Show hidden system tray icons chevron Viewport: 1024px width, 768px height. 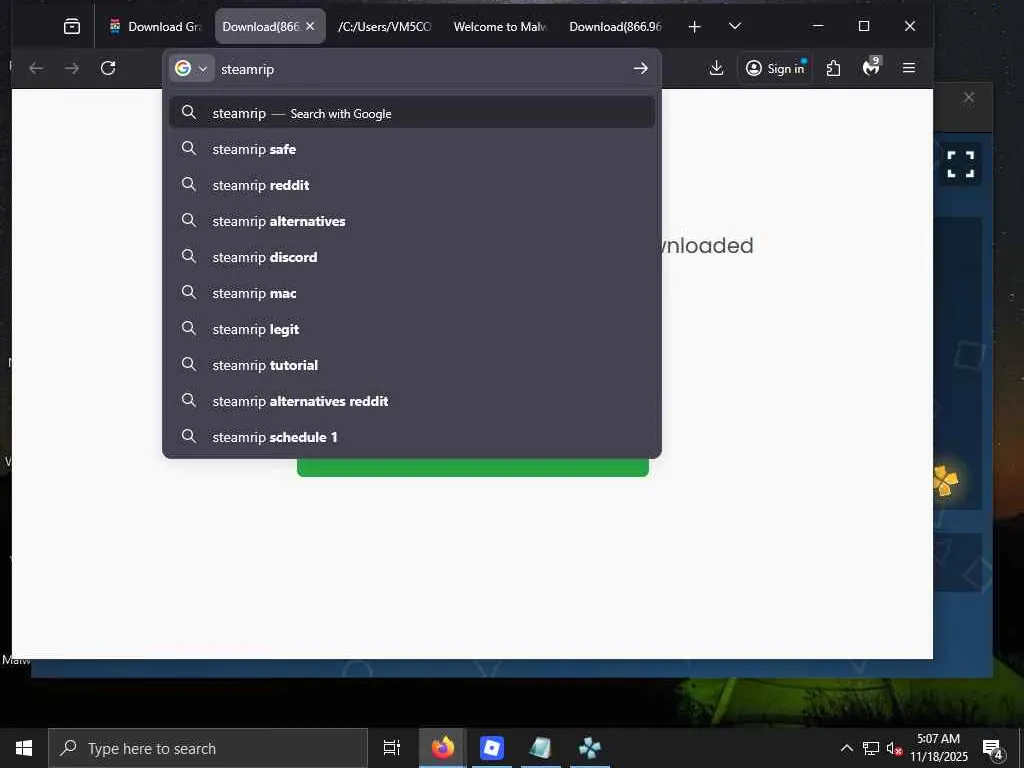(x=846, y=748)
